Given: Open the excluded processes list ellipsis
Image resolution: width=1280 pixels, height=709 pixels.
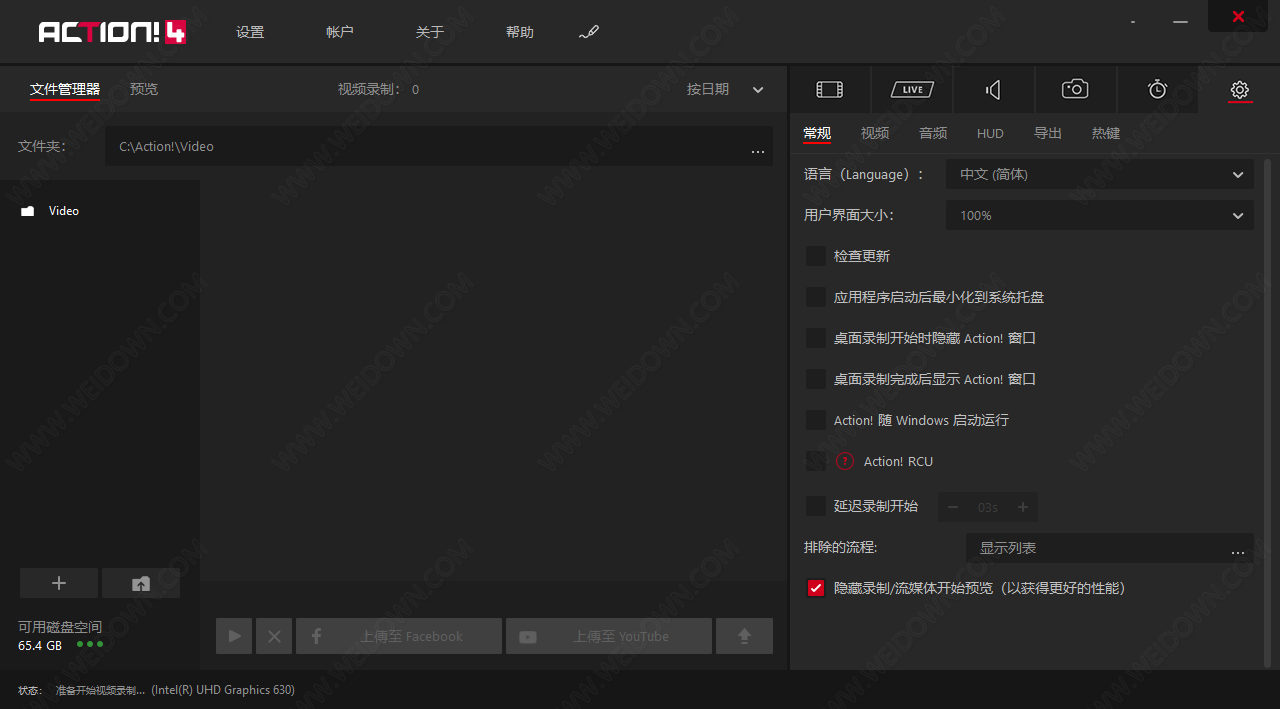Looking at the screenshot, I should 1238,552.
